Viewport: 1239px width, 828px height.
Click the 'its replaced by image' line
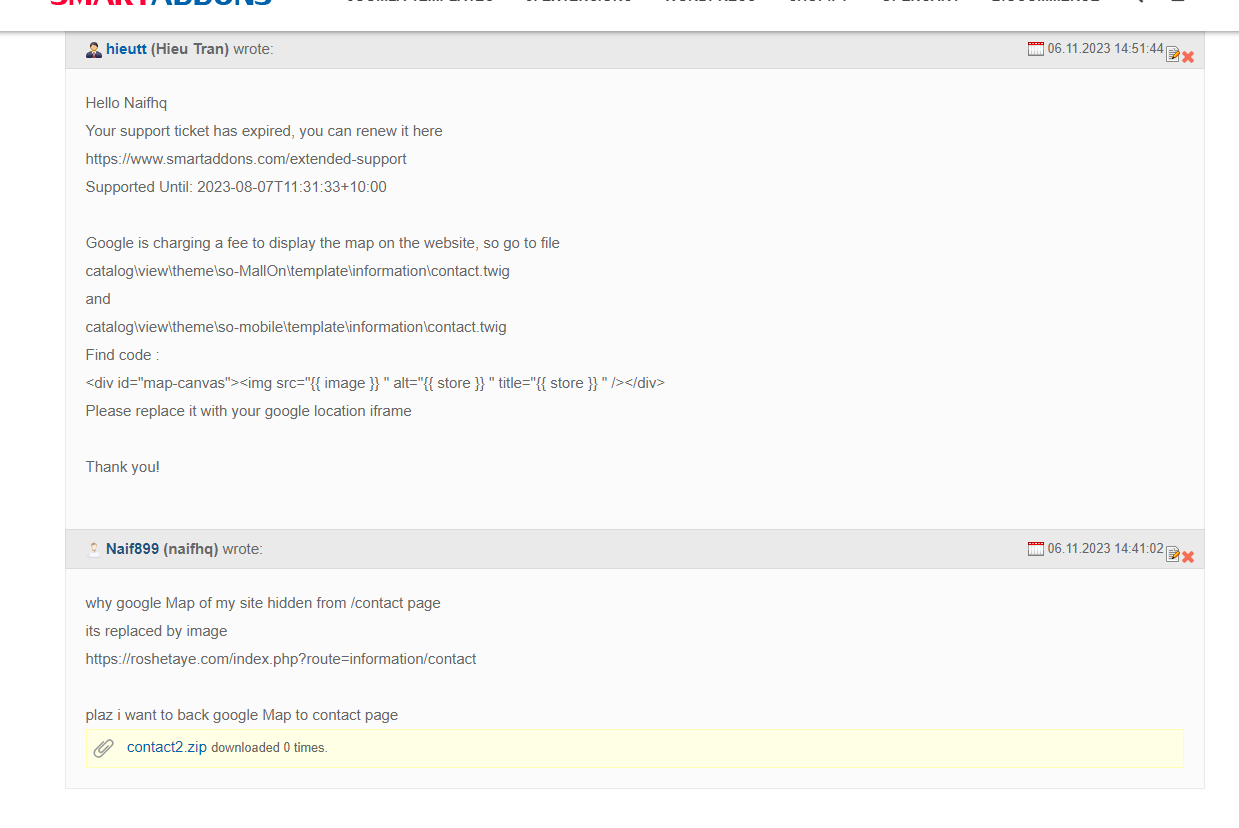(x=156, y=631)
